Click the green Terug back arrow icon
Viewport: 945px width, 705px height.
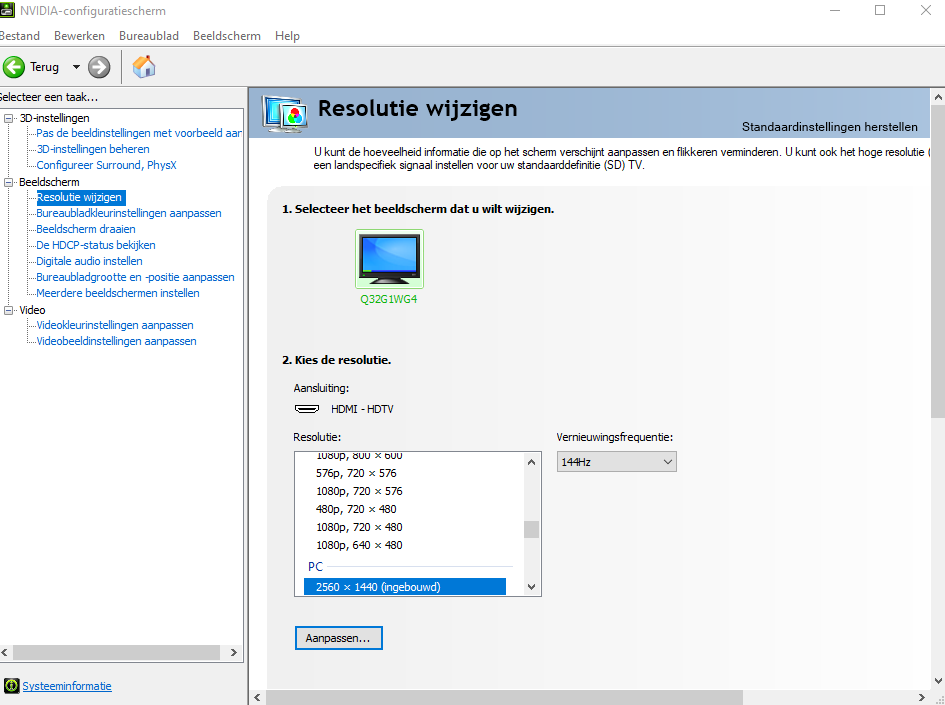tap(14, 67)
